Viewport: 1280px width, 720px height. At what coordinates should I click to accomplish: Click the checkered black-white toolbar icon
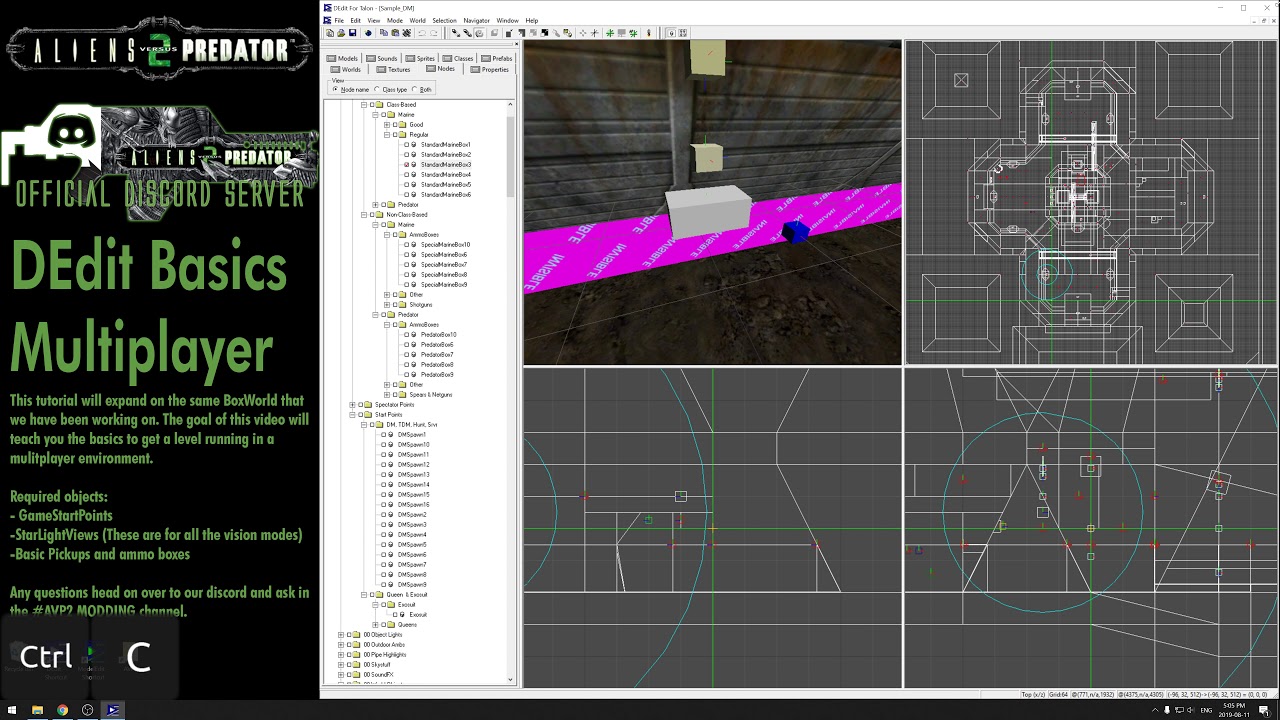click(x=544, y=33)
